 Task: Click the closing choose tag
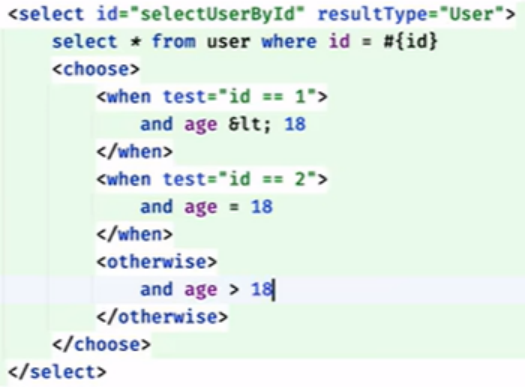point(102,344)
